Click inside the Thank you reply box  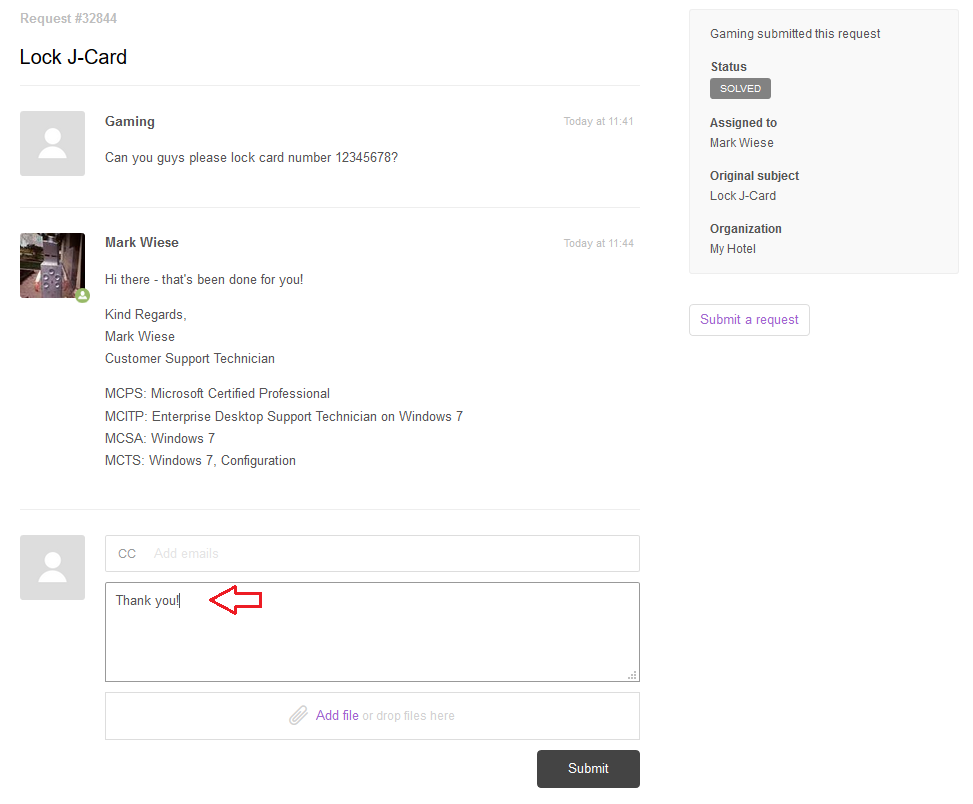click(x=372, y=632)
